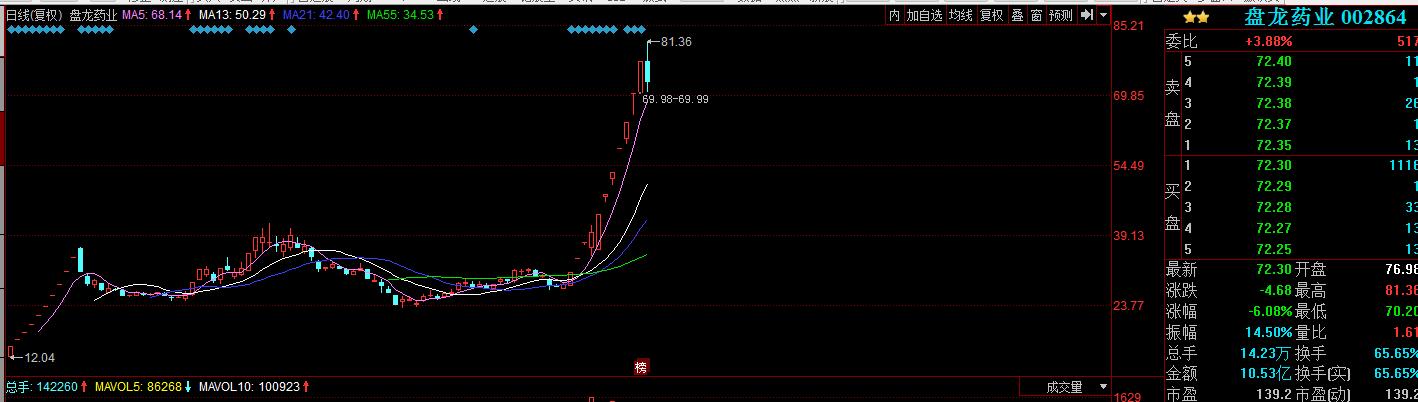Select sell level 5 price 72.40
The height and width of the screenshot is (402, 1418).
click(x=1273, y=61)
